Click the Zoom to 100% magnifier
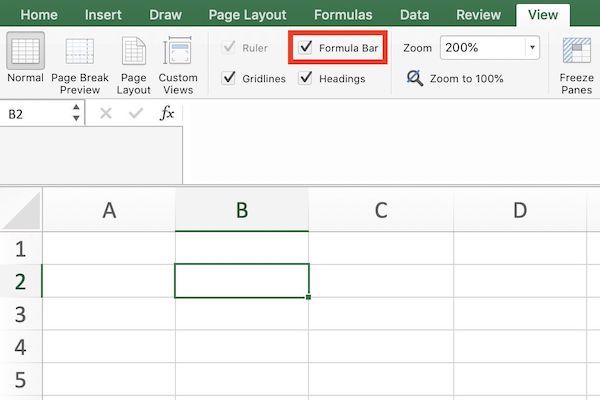This screenshot has height=400, width=600. tap(415, 78)
